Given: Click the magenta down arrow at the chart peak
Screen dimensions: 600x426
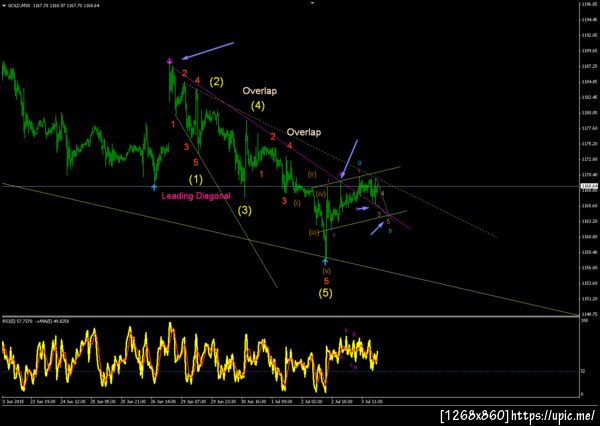Looking at the screenshot, I should pyautogui.click(x=170, y=60).
